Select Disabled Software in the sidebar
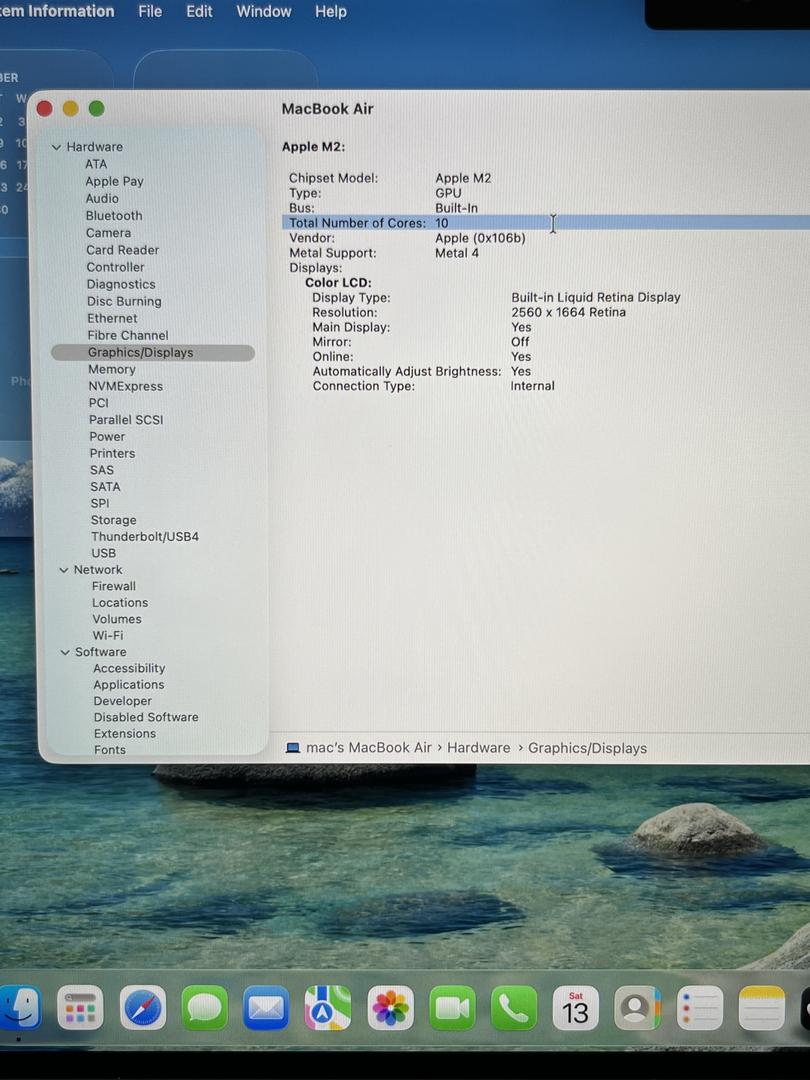Image resolution: width=810 pixels, height=1080 pixels. [x=146, y=717]
